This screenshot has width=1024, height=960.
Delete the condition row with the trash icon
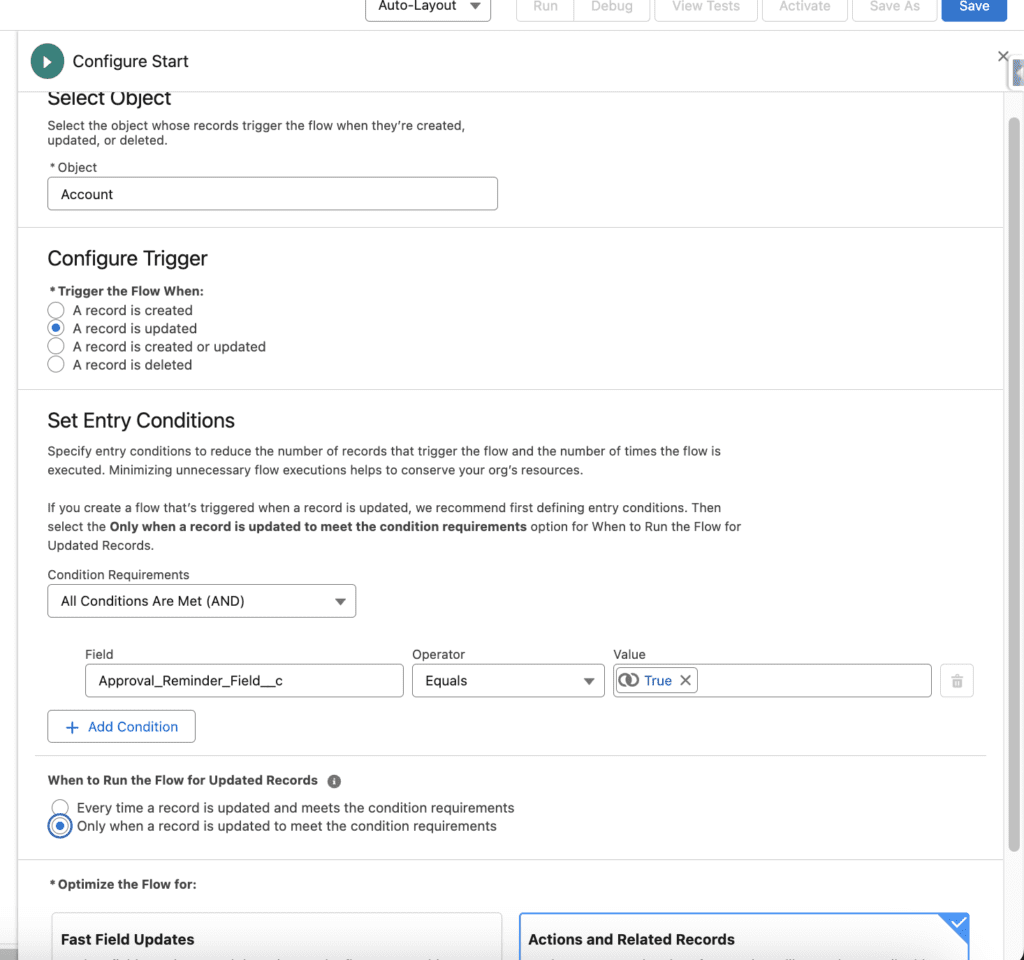[956, 680]
